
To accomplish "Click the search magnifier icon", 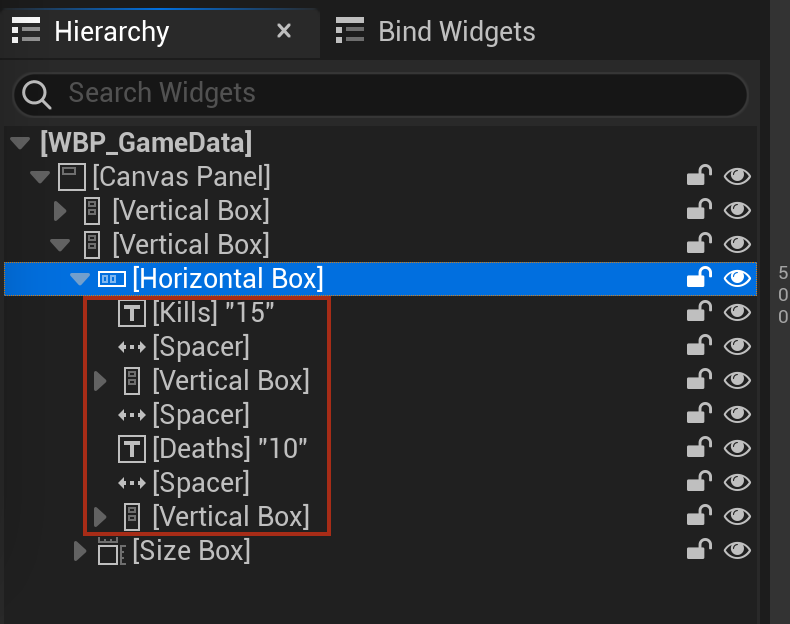I will [37, 94].
